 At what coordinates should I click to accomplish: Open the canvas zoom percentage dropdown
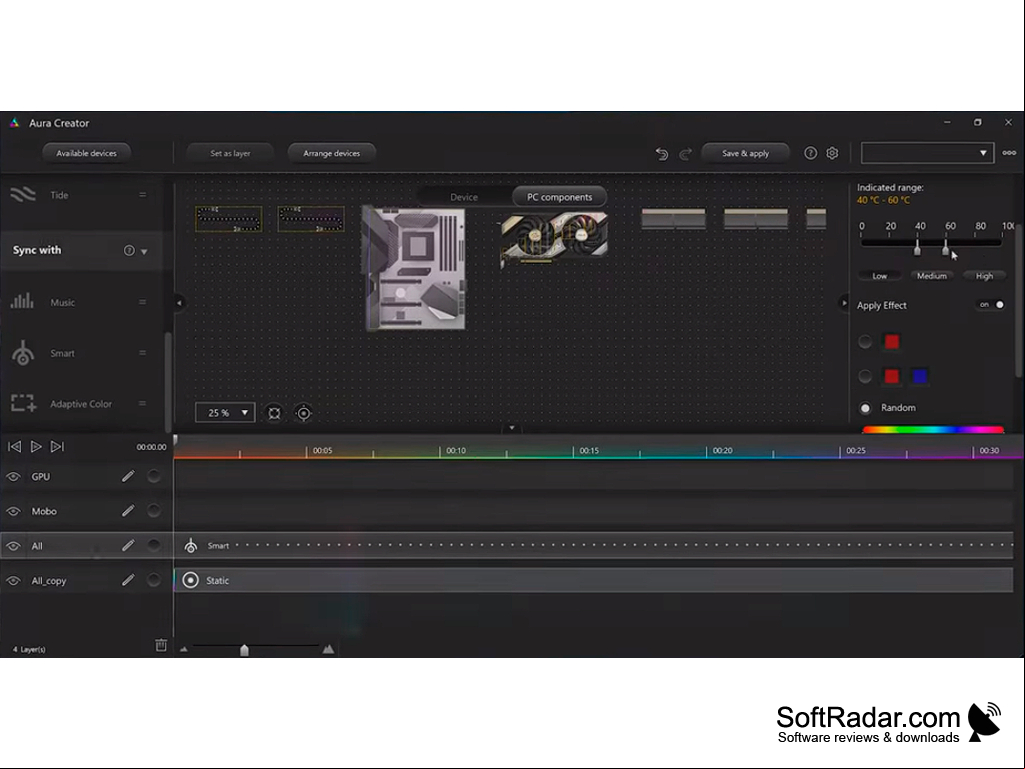[225, 413]
